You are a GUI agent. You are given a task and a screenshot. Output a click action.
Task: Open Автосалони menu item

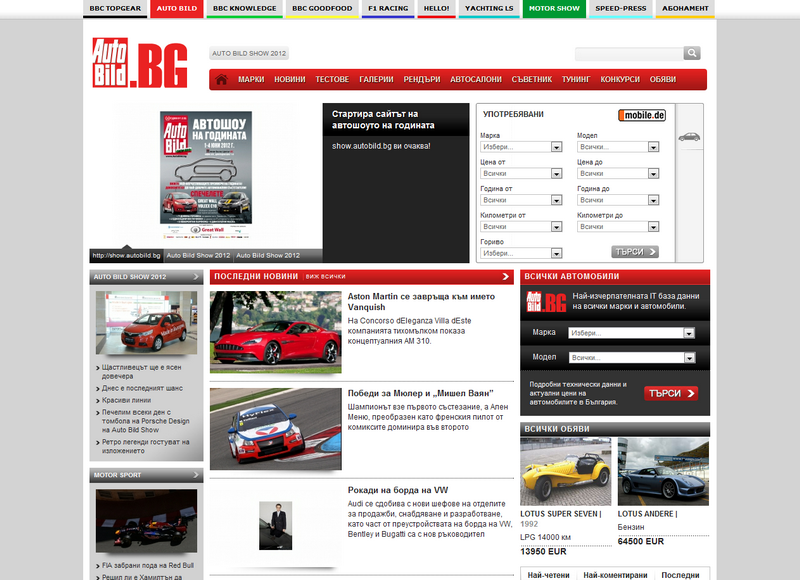(x=476, y=80)
